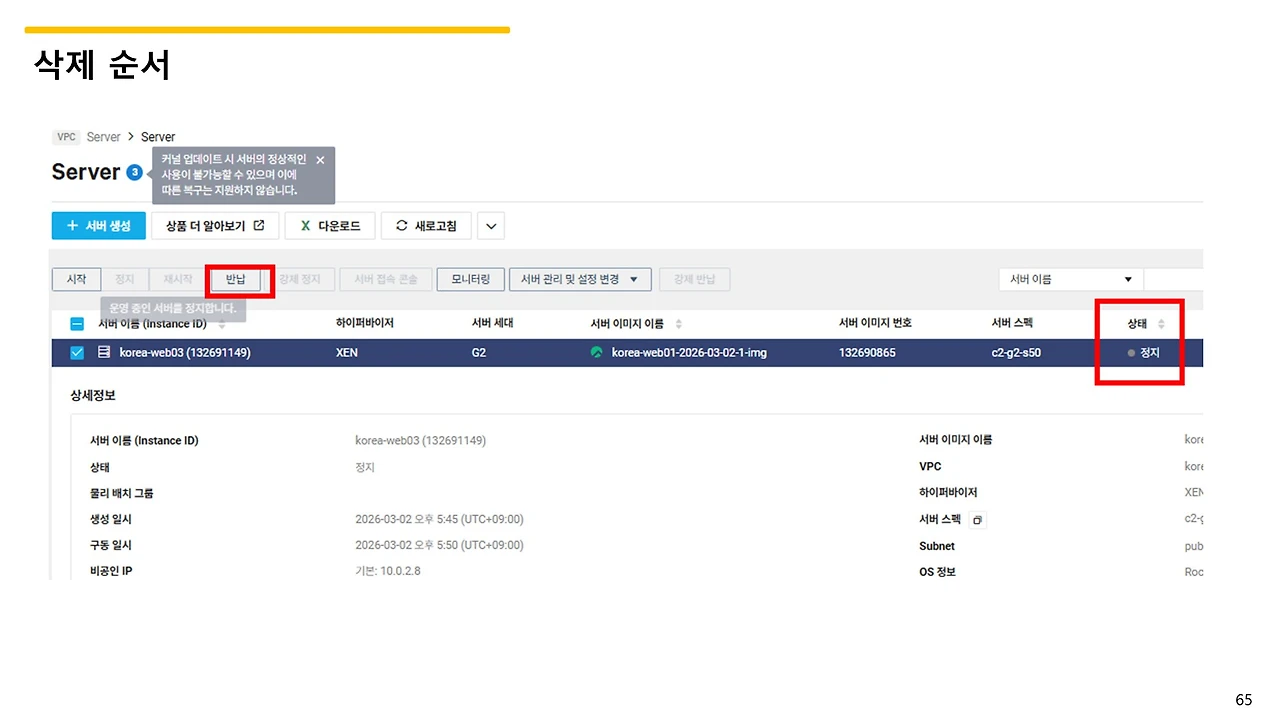Click the 강제 정지 button
Viewport: 1280px width, 720px height.
[x=300, y=279]
